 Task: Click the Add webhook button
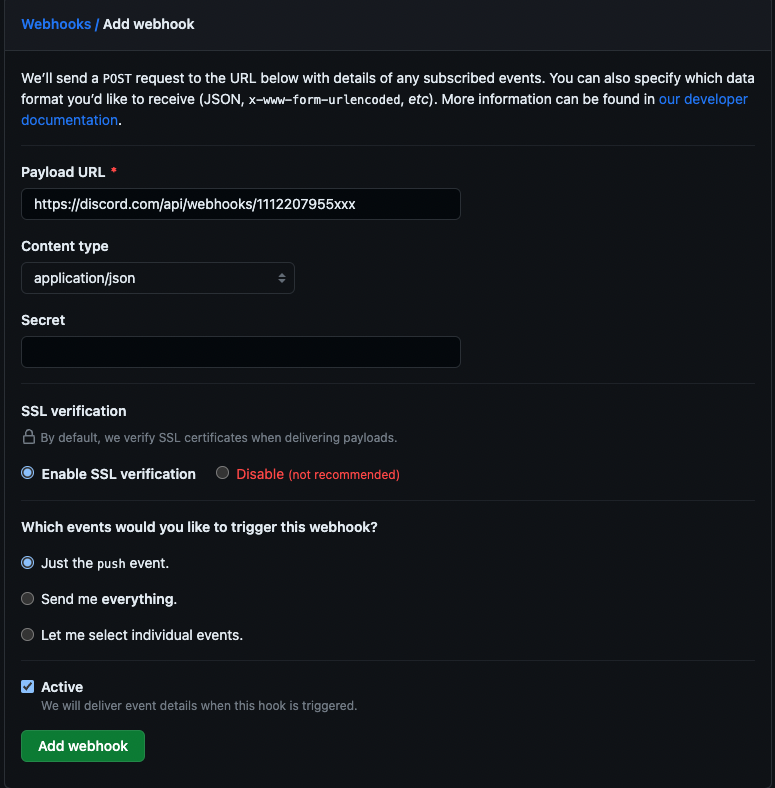[x=83, y=746]
